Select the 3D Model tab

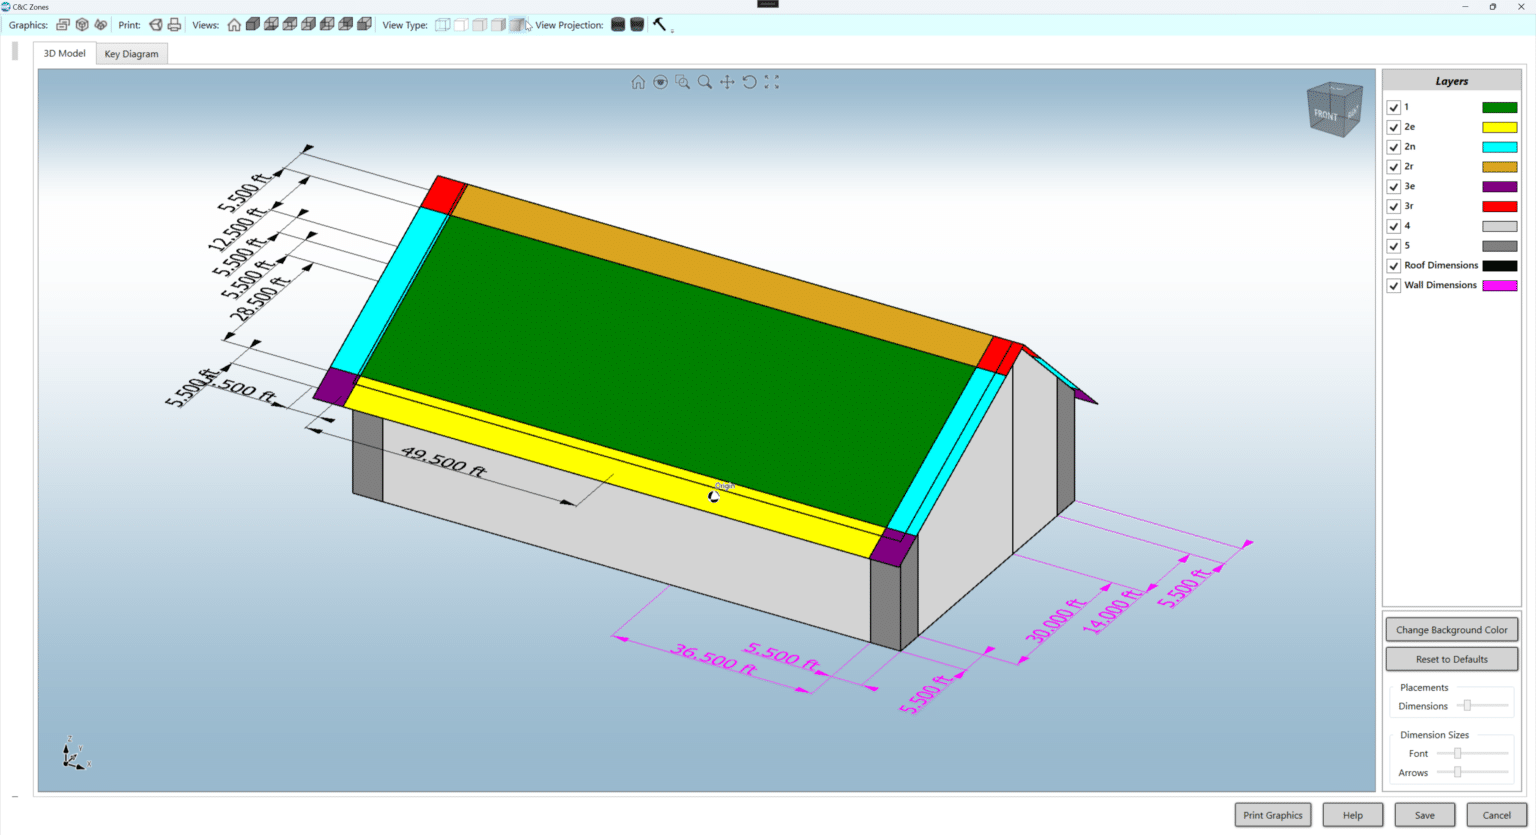tap(63, 53)
